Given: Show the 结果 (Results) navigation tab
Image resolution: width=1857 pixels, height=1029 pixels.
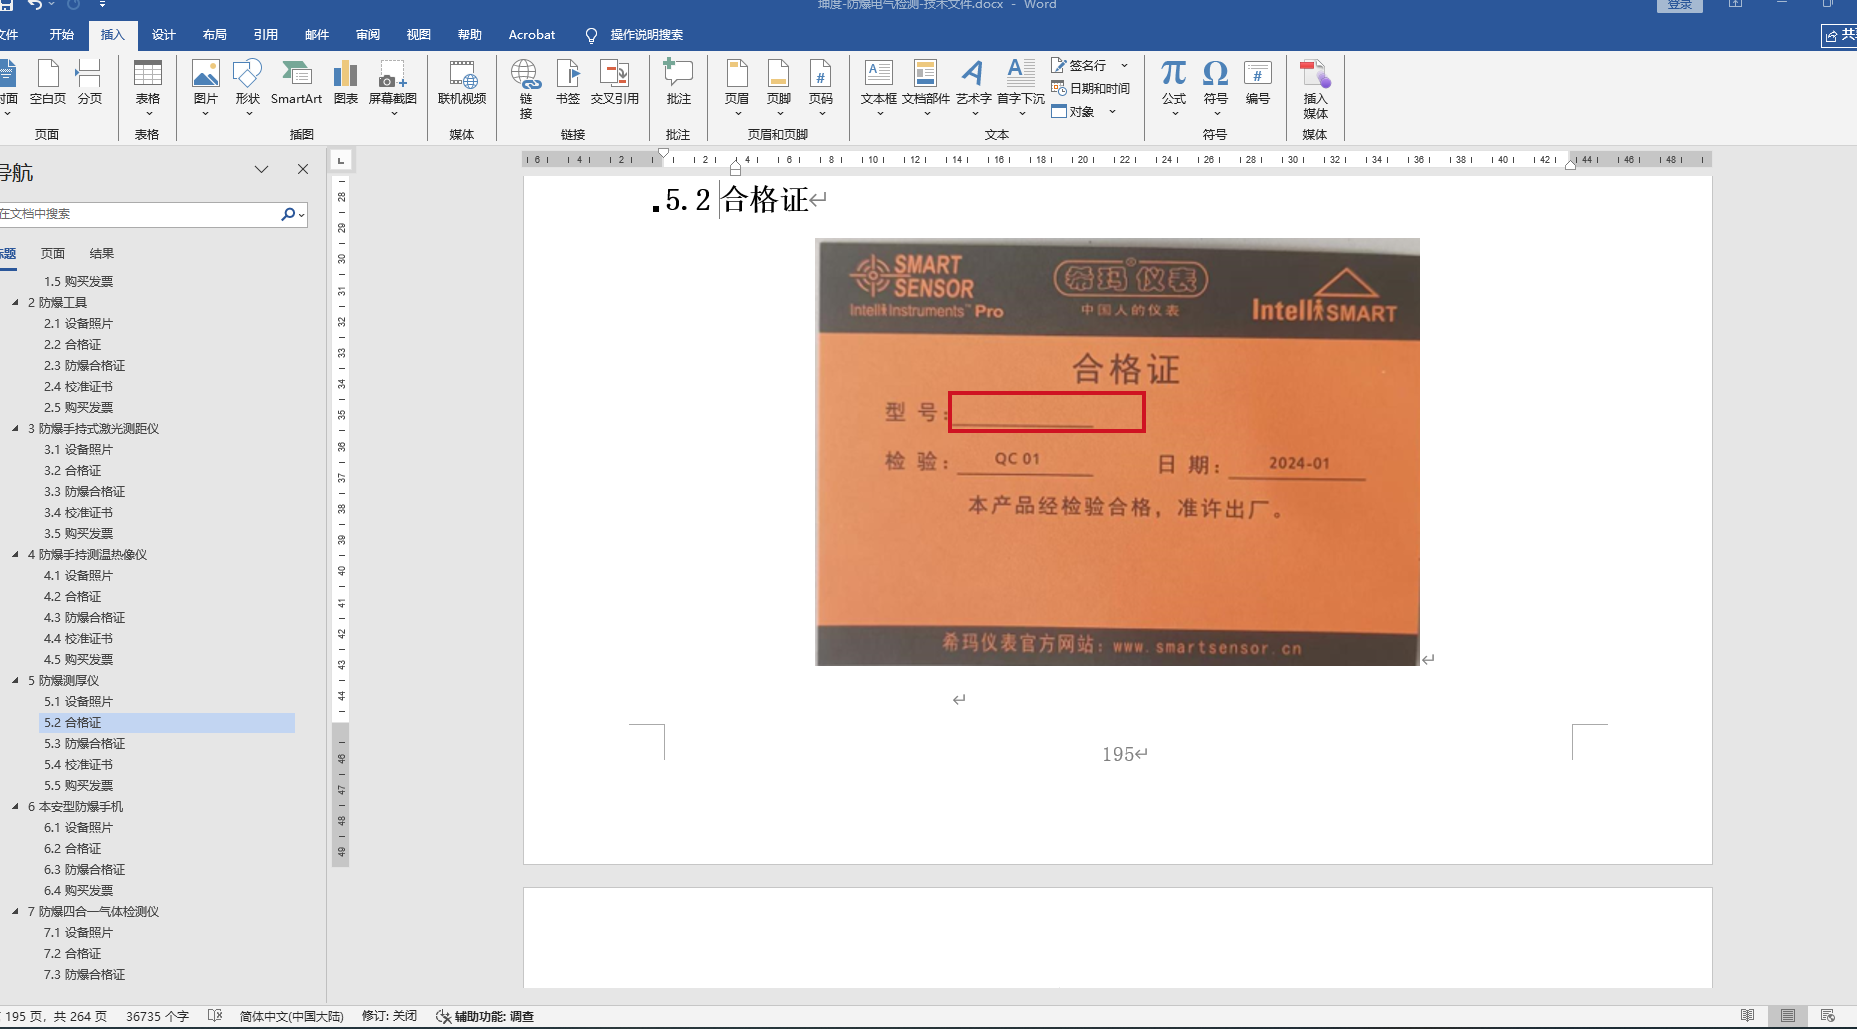Looking at the screenshot, I should tap(102, 254).
